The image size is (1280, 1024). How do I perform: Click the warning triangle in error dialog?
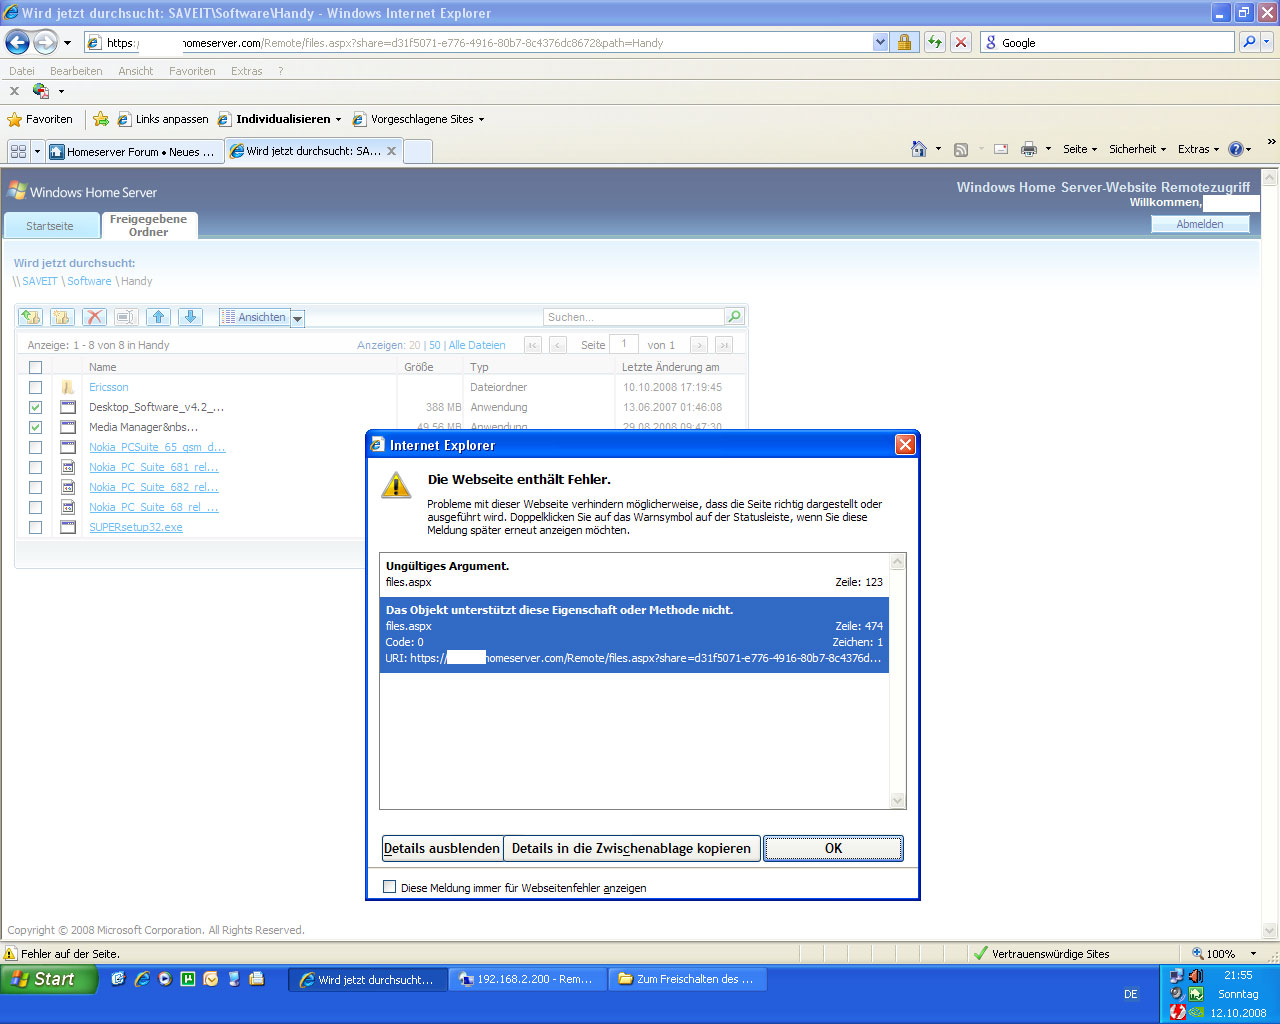coord(396,485)
